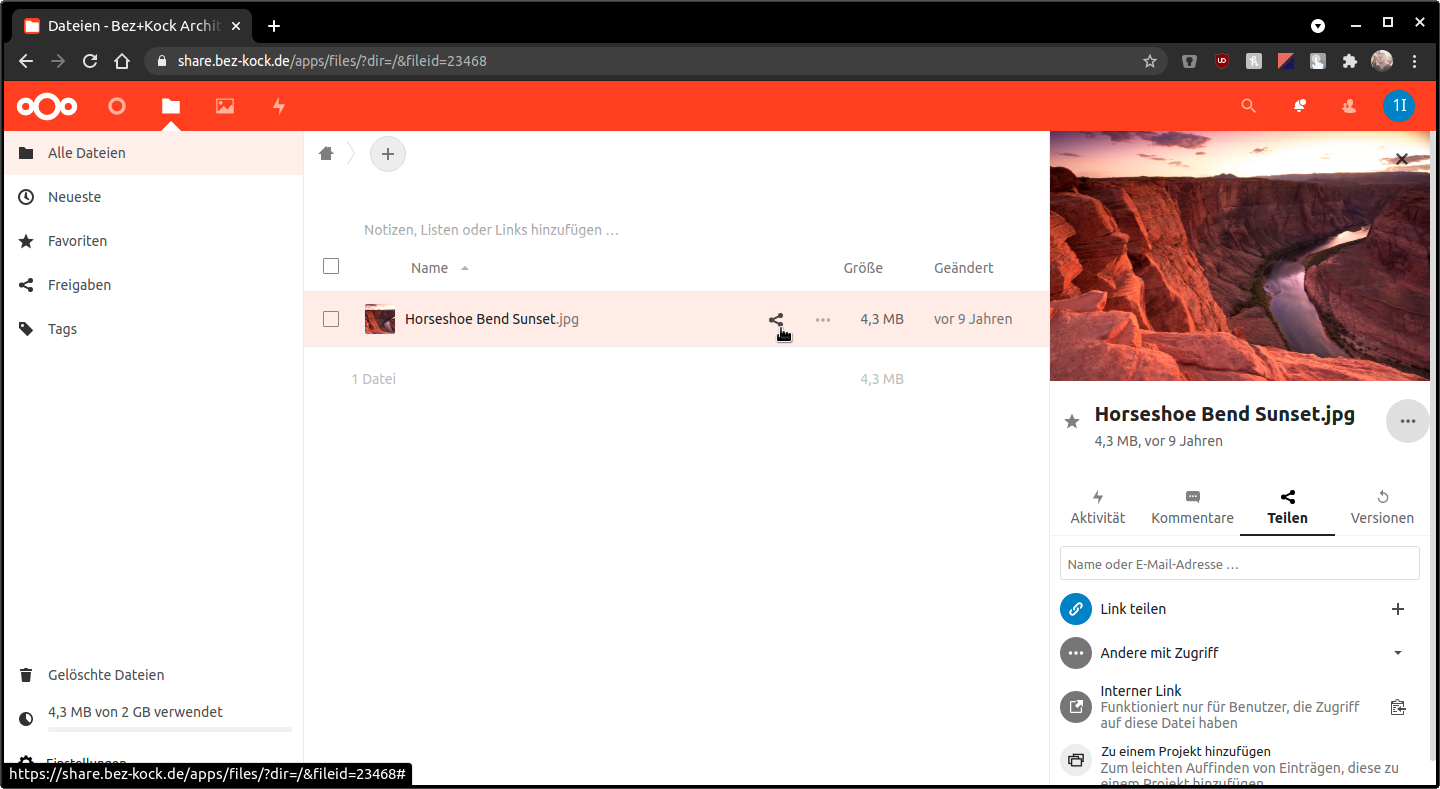Open the Photos app icon in header
The height and width of the screenshot is (789, 1440).
pos(225,106)
